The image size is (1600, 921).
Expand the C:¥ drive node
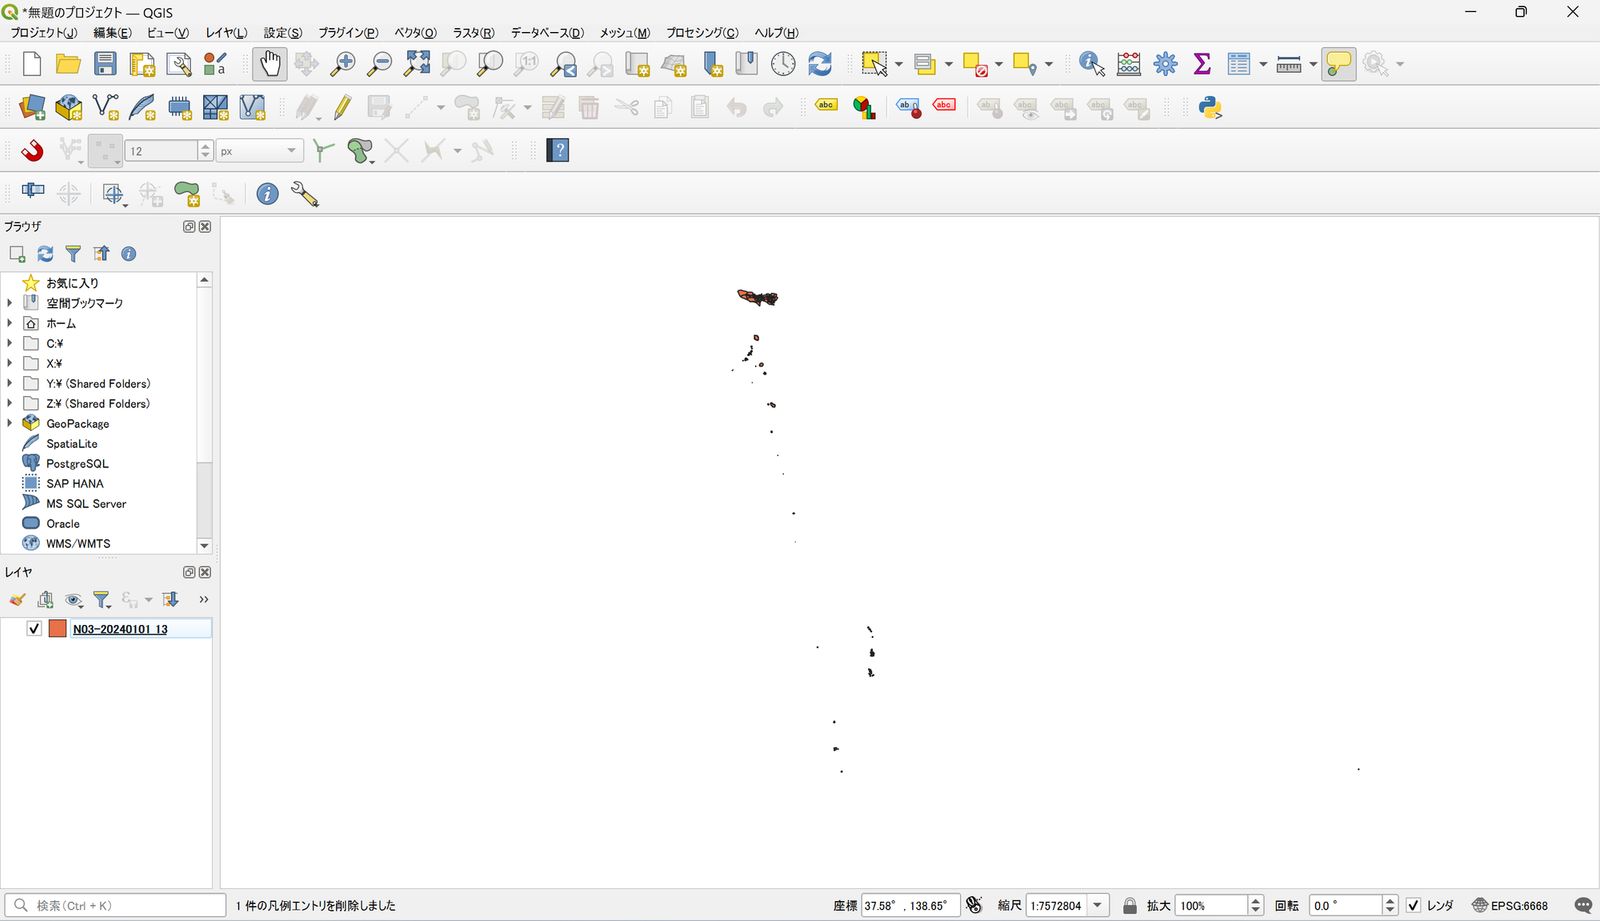[x=10, y=343]
